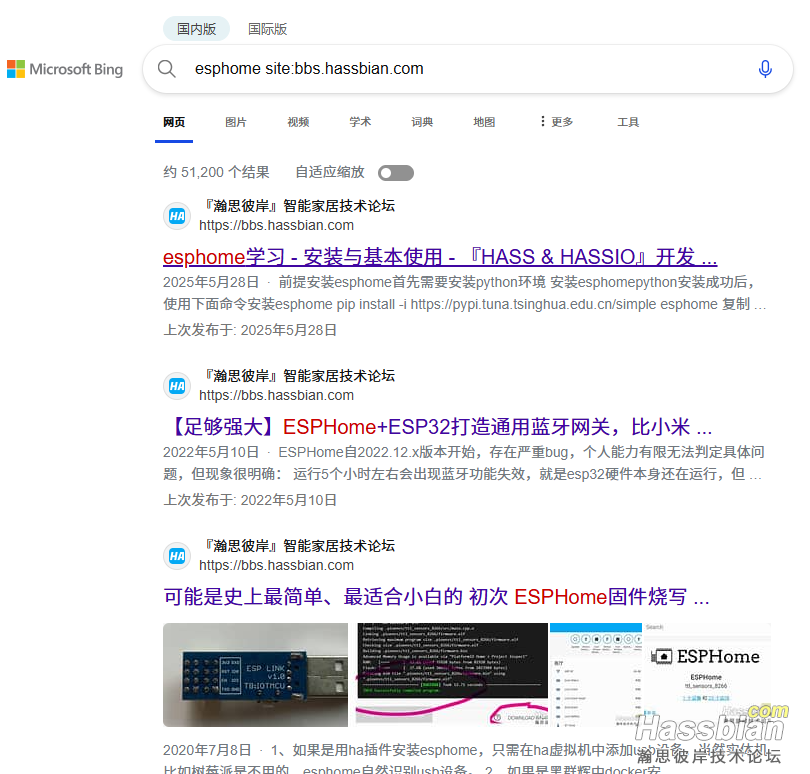Click the 自适应缩放 label
Viewport: 810px width, 774px height.
pos(330,173)
